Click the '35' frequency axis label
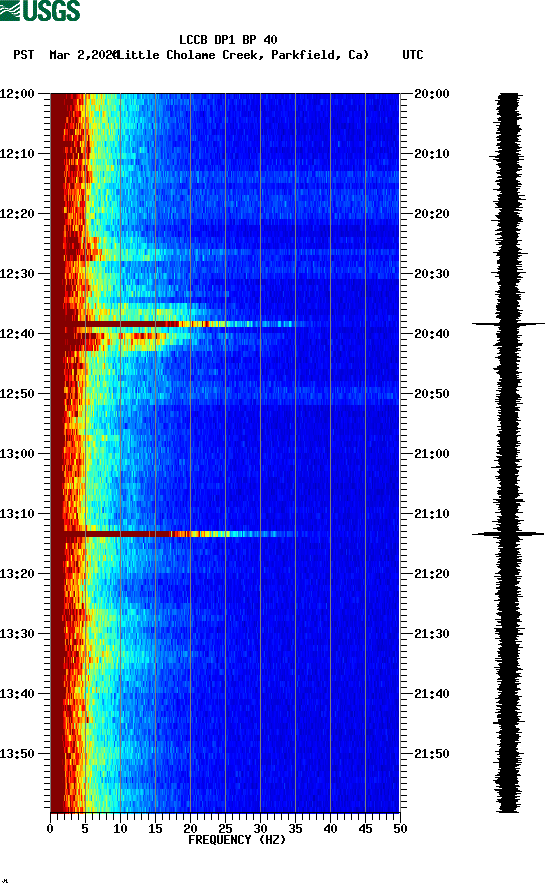The image size is (552, 892). click(x=295, y=829)
